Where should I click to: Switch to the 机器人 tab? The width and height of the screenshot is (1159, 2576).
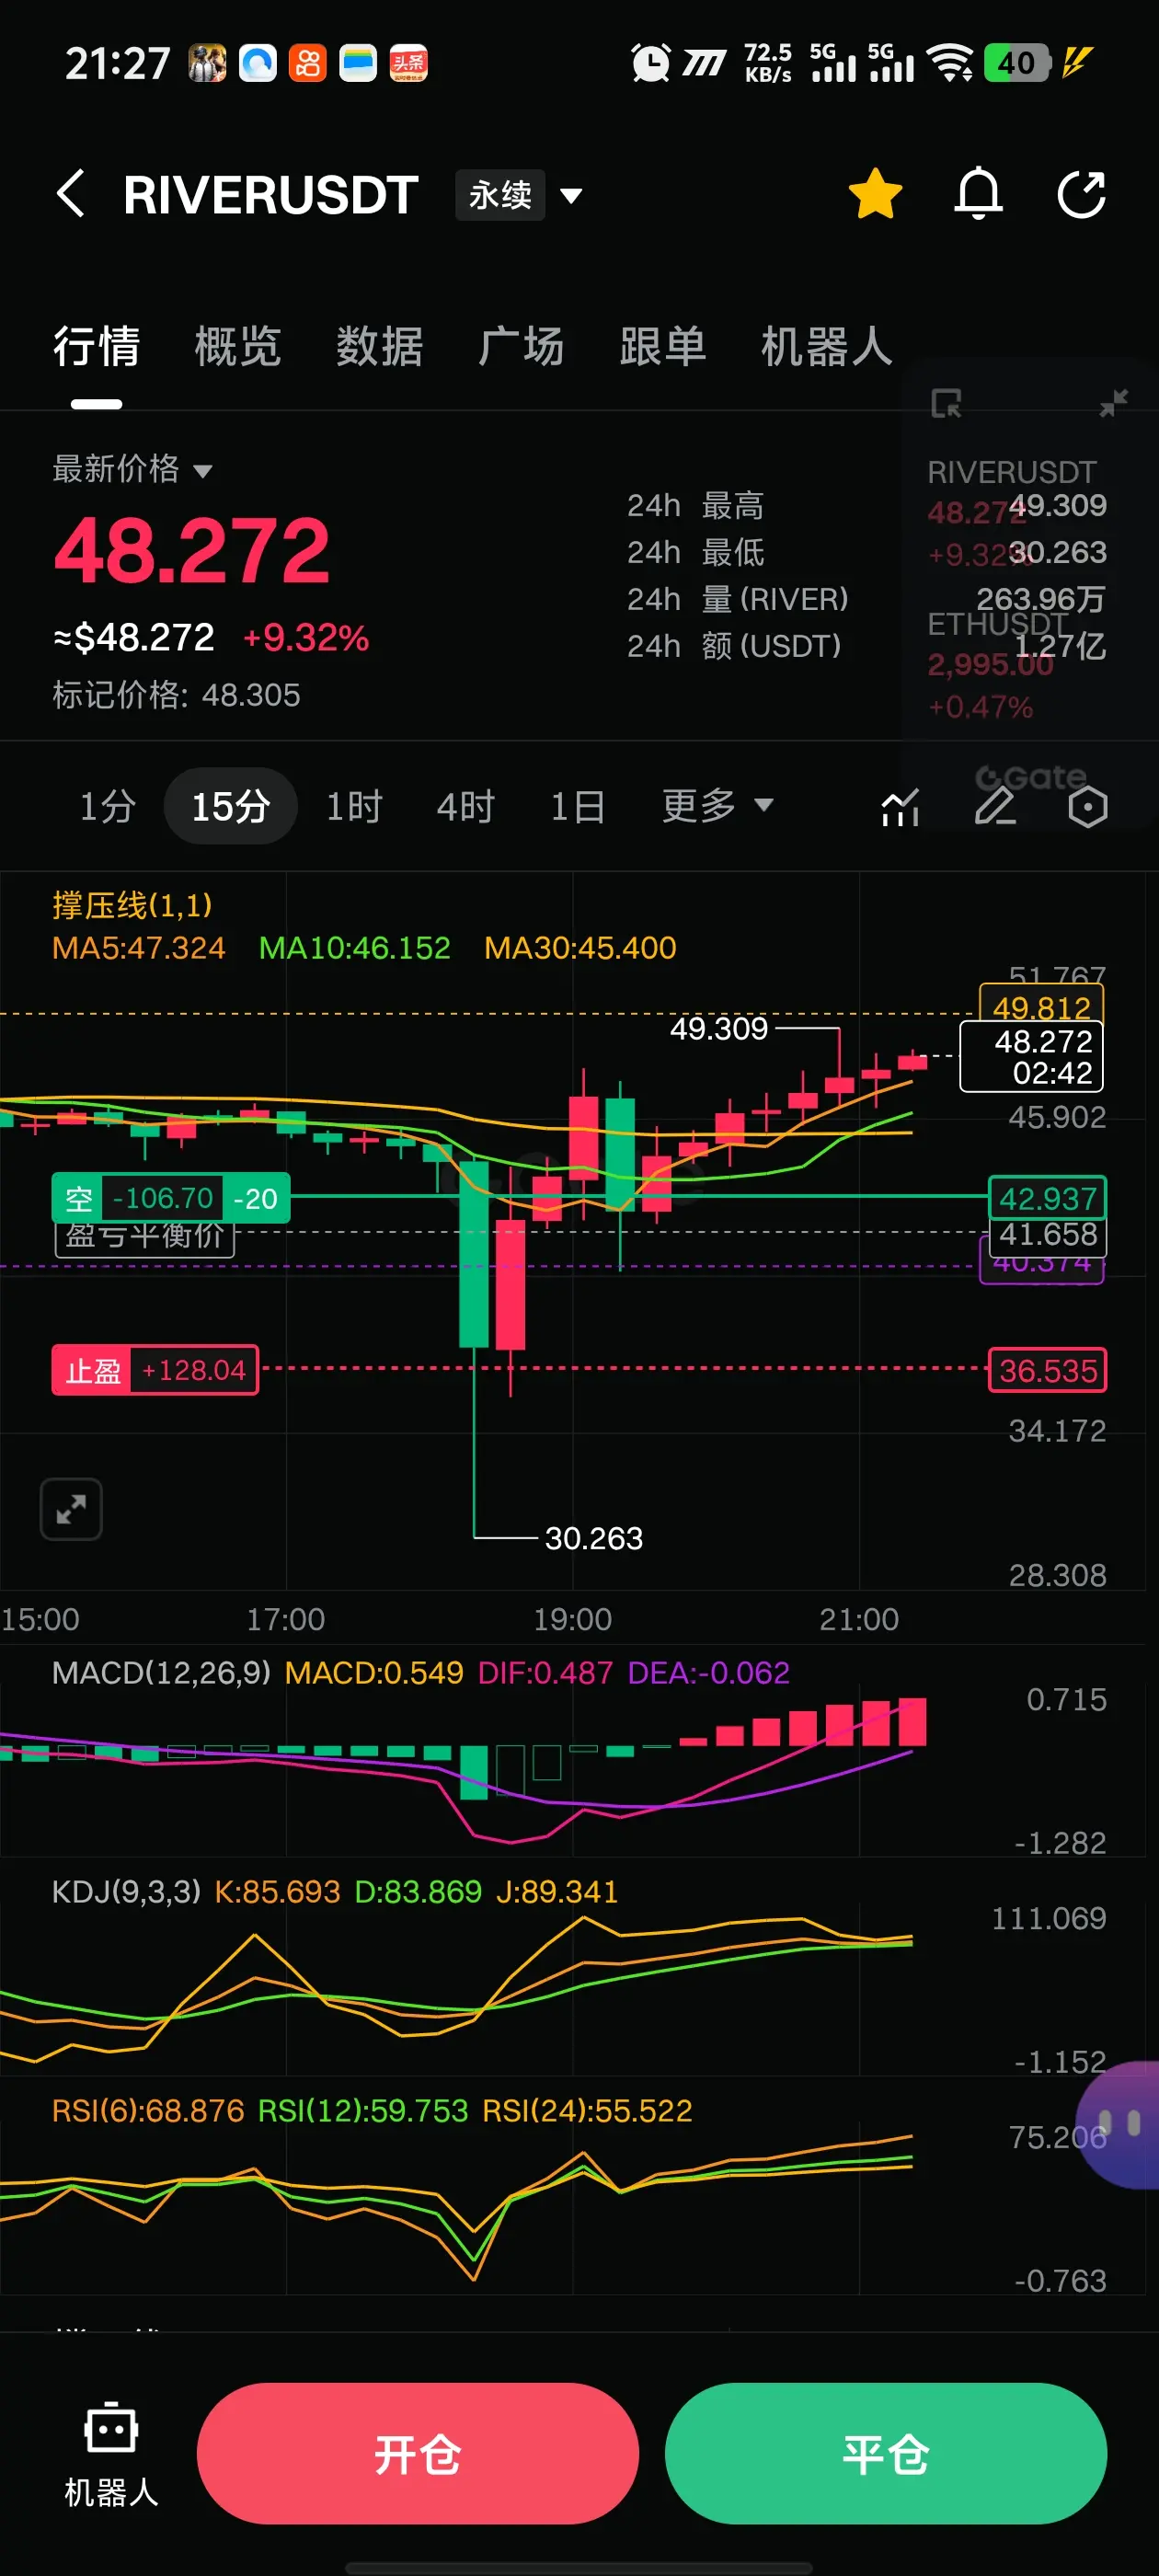(x=826, y=347)
